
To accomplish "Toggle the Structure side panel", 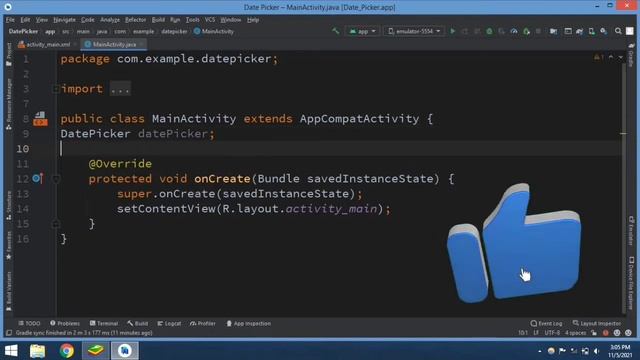I will [9, 205].
